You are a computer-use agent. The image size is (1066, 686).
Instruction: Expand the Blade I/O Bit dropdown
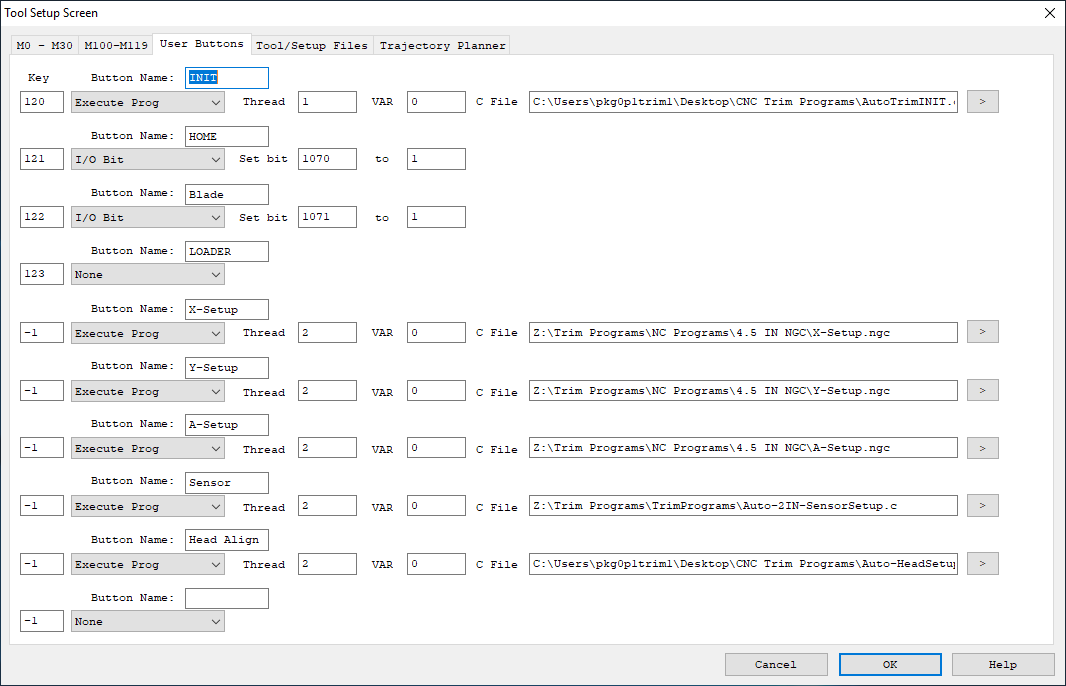point(147,218)
